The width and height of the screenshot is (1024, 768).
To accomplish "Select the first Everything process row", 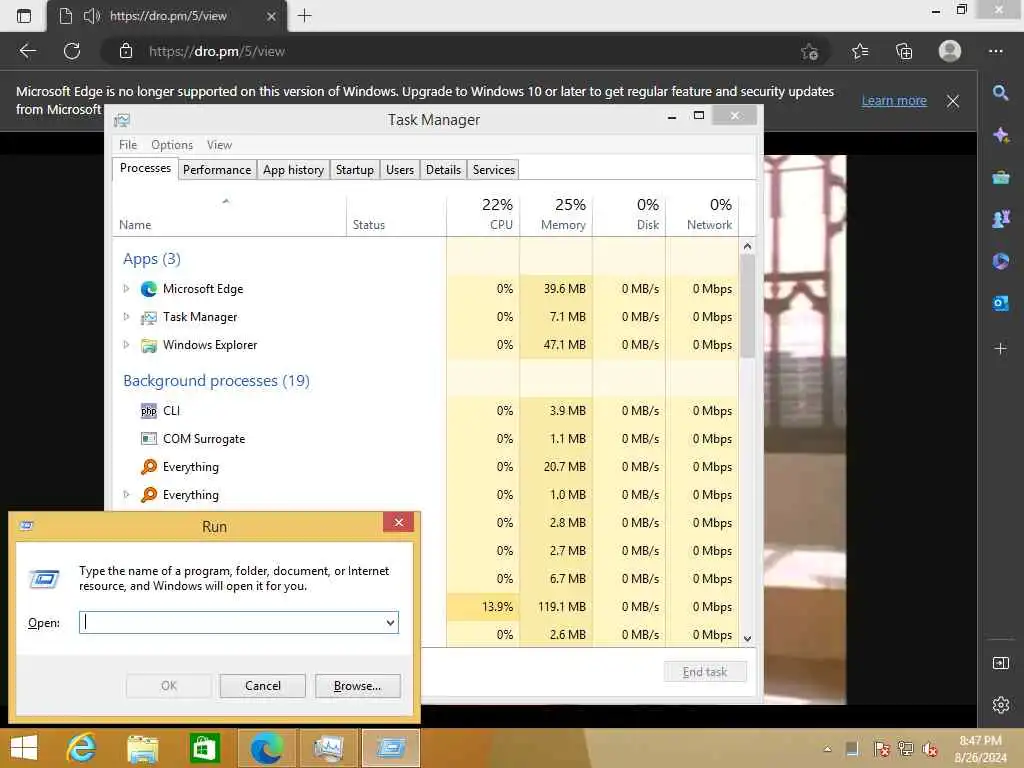I will coord(426,467).
